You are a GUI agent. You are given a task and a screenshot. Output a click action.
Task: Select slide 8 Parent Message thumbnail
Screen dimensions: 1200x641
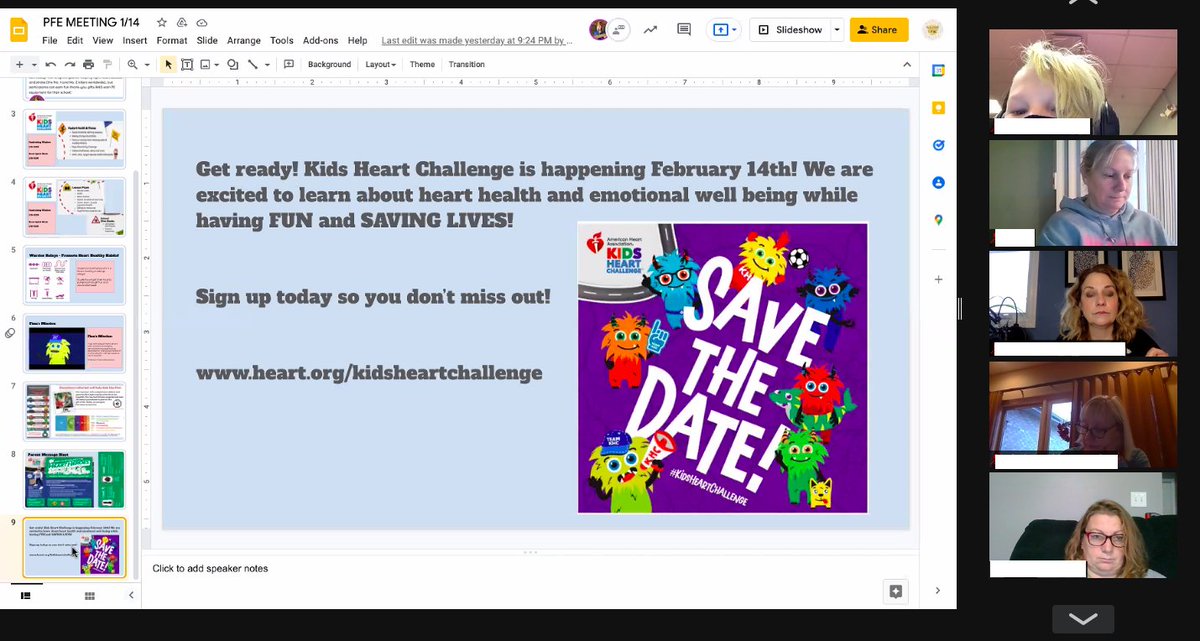[75, 481]
